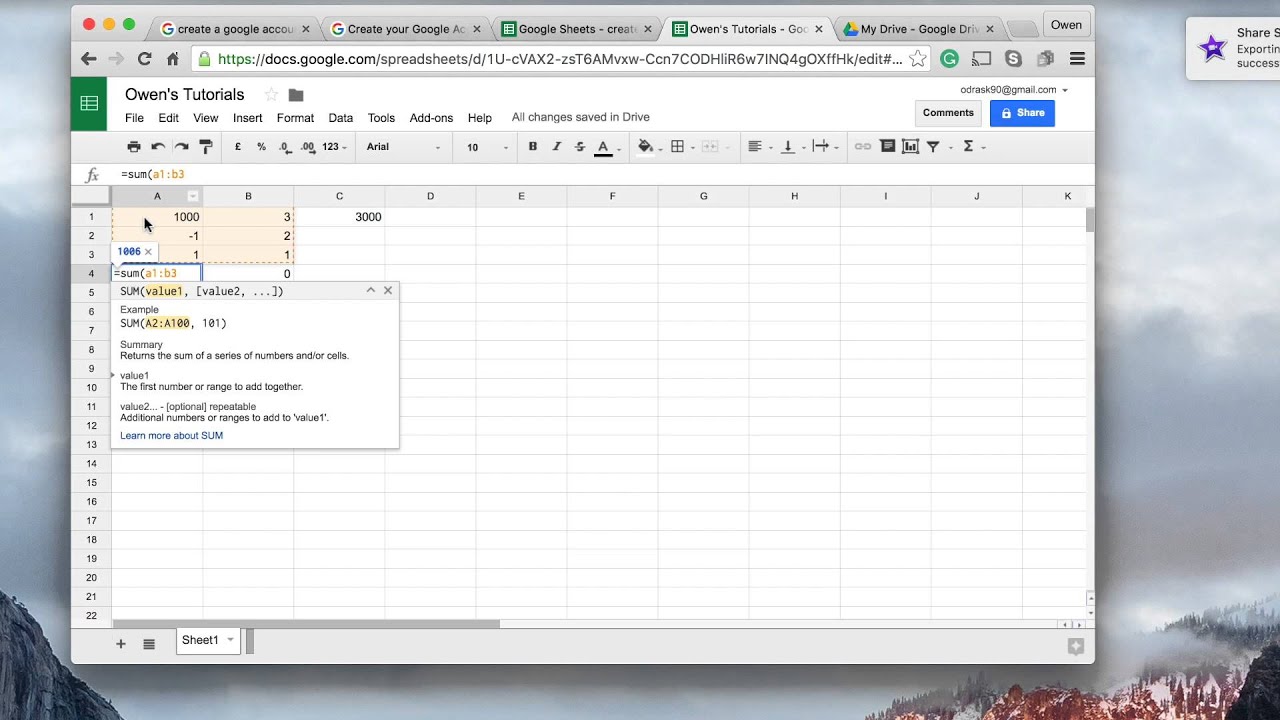Open the vertical align dropdown

click(x=791, y=147)
